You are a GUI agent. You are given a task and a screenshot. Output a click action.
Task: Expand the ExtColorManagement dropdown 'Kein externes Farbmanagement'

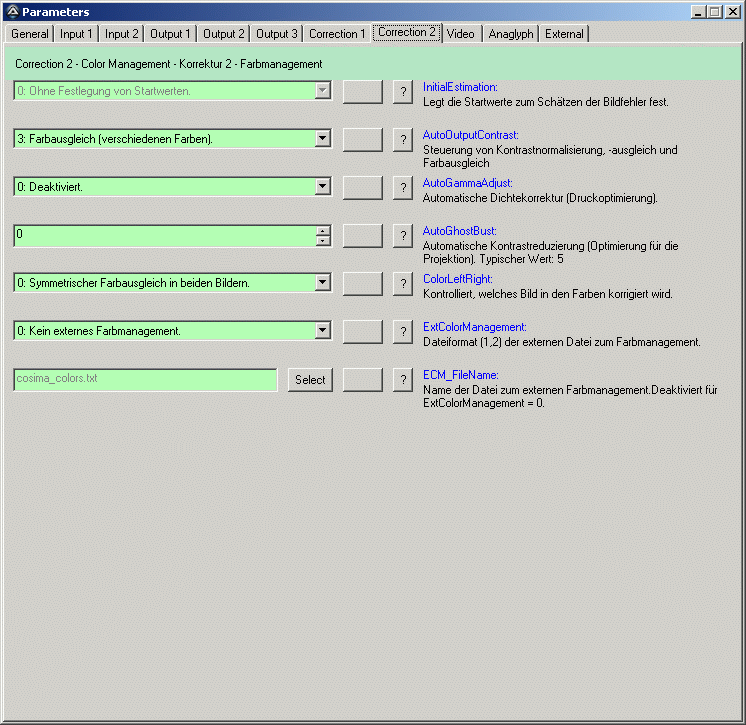pyautogui.click(x=322, y=330)
